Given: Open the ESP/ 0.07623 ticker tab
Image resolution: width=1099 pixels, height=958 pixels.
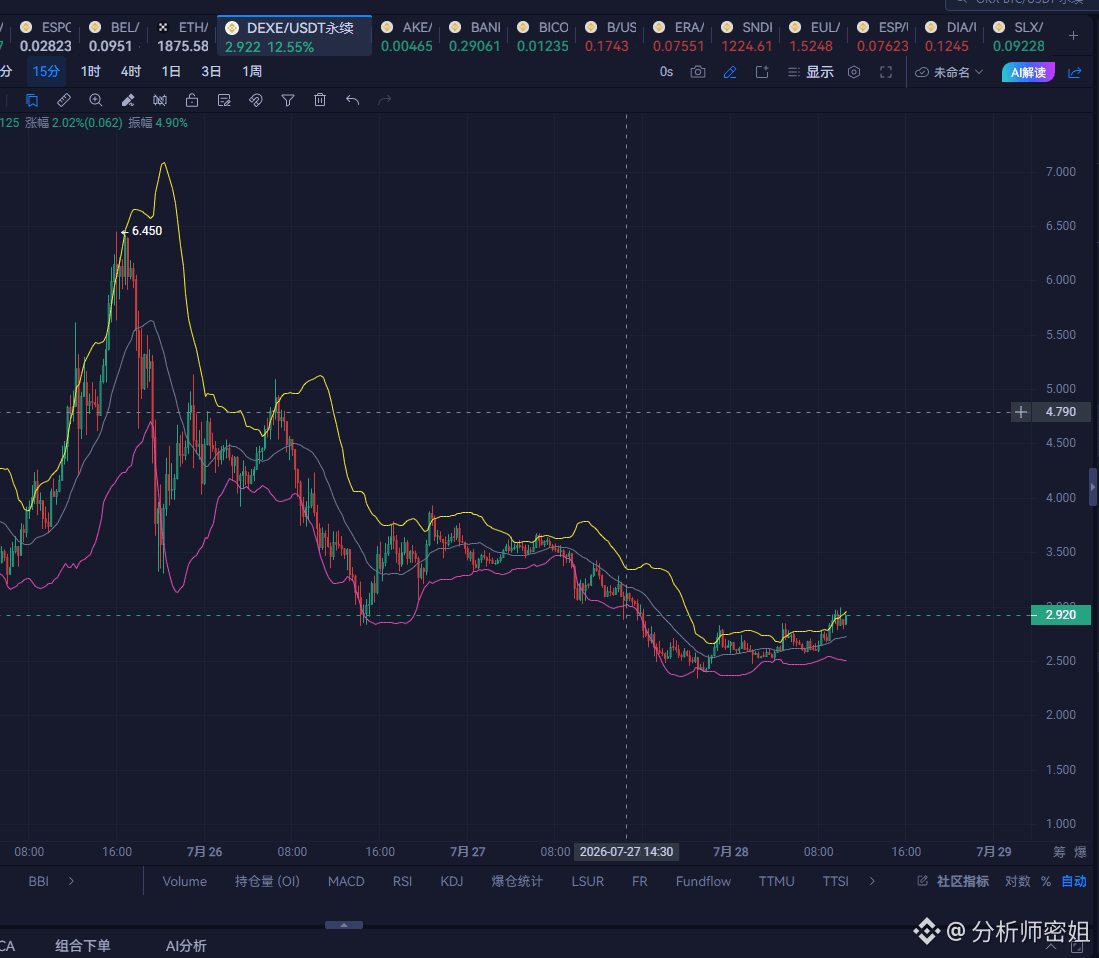Looking at the screenshot, I should click(x=882, y=36).
